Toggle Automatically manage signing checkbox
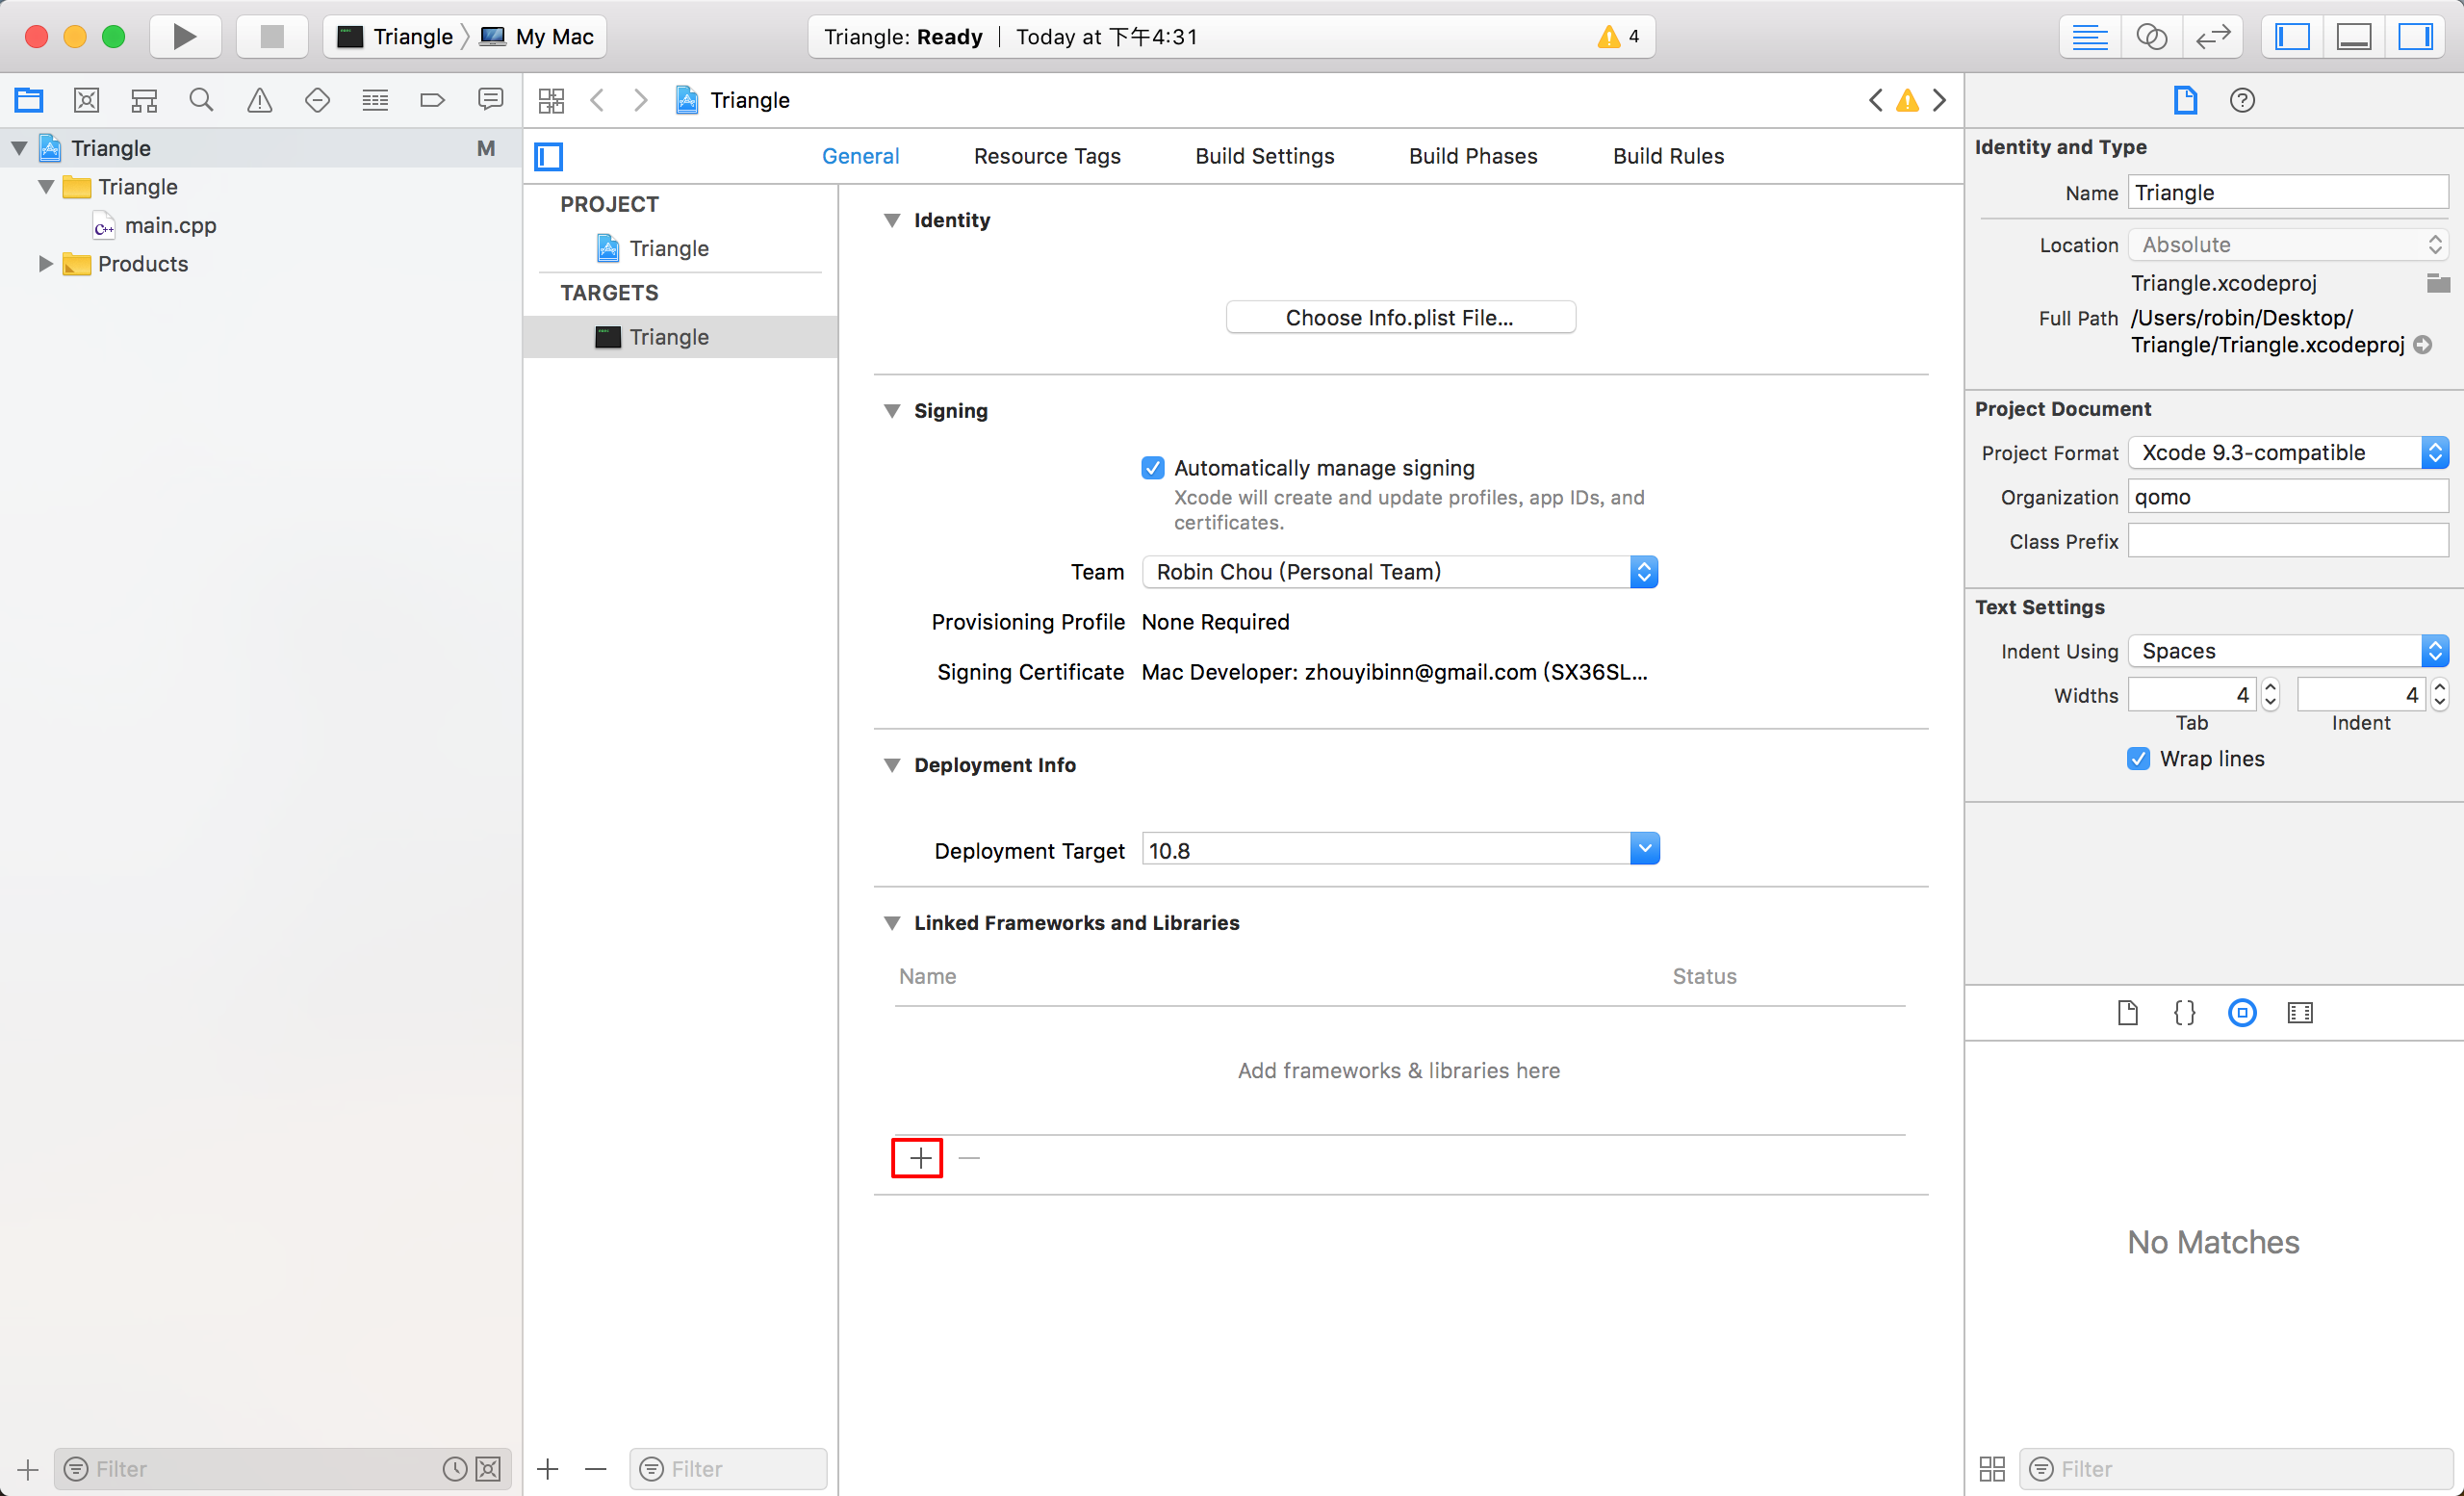2464x1496 pixels. pos(1153,468)
